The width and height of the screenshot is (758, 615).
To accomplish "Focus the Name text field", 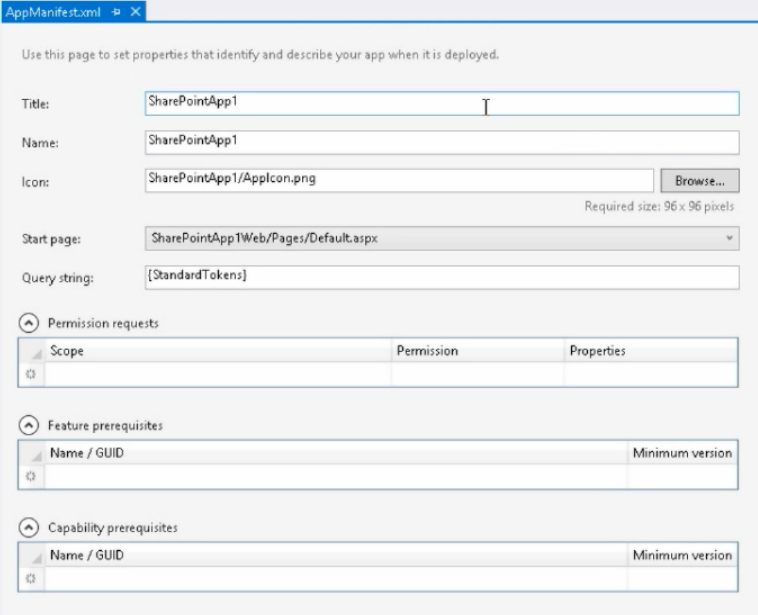I will [x=442, y=143].
